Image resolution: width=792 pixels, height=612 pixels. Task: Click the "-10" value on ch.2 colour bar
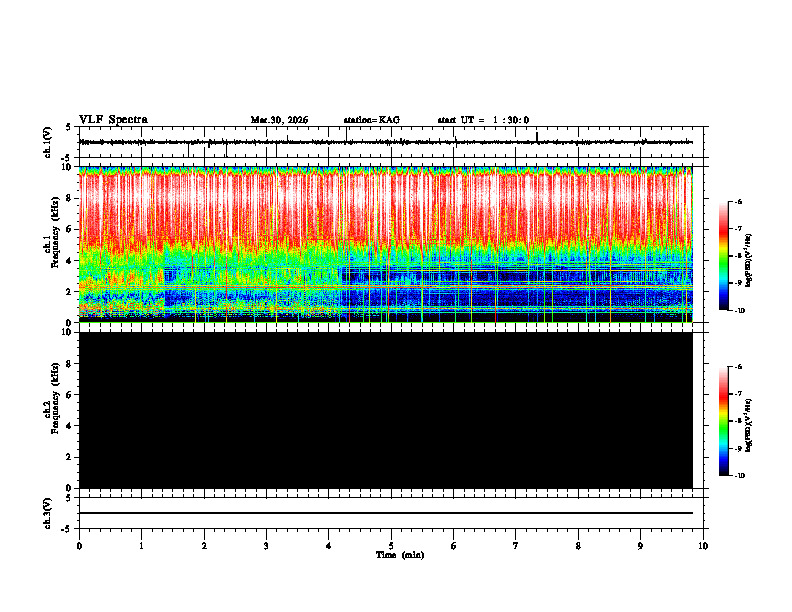[739, 476]
